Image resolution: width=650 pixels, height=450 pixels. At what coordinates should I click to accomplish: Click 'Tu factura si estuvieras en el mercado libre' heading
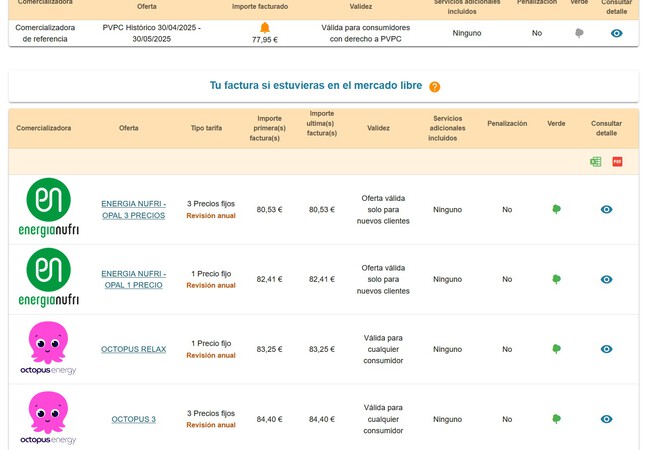click(315, 85)
